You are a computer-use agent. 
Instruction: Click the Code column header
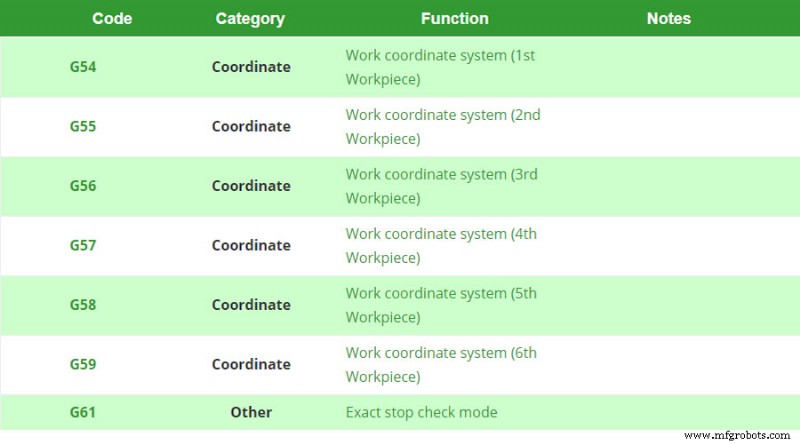(112, 18)
